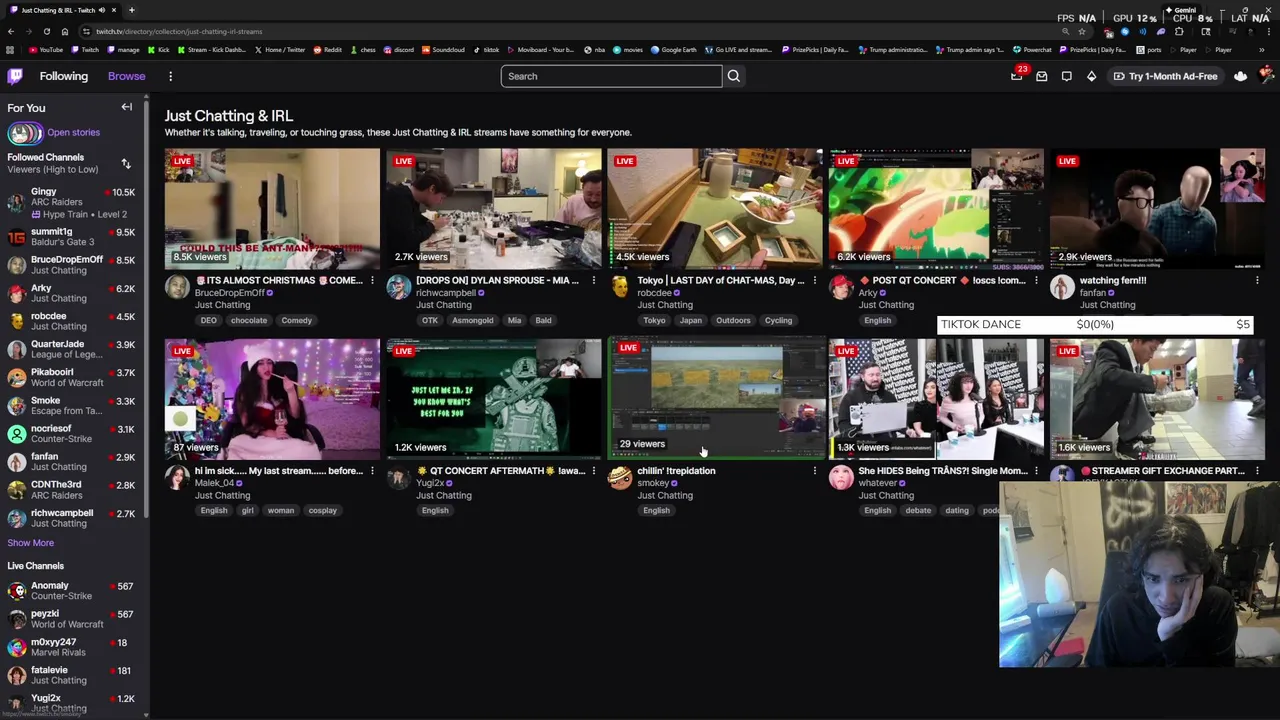Click the chocolate tag
1280x720 pixels.
click(x=249, y=320)
